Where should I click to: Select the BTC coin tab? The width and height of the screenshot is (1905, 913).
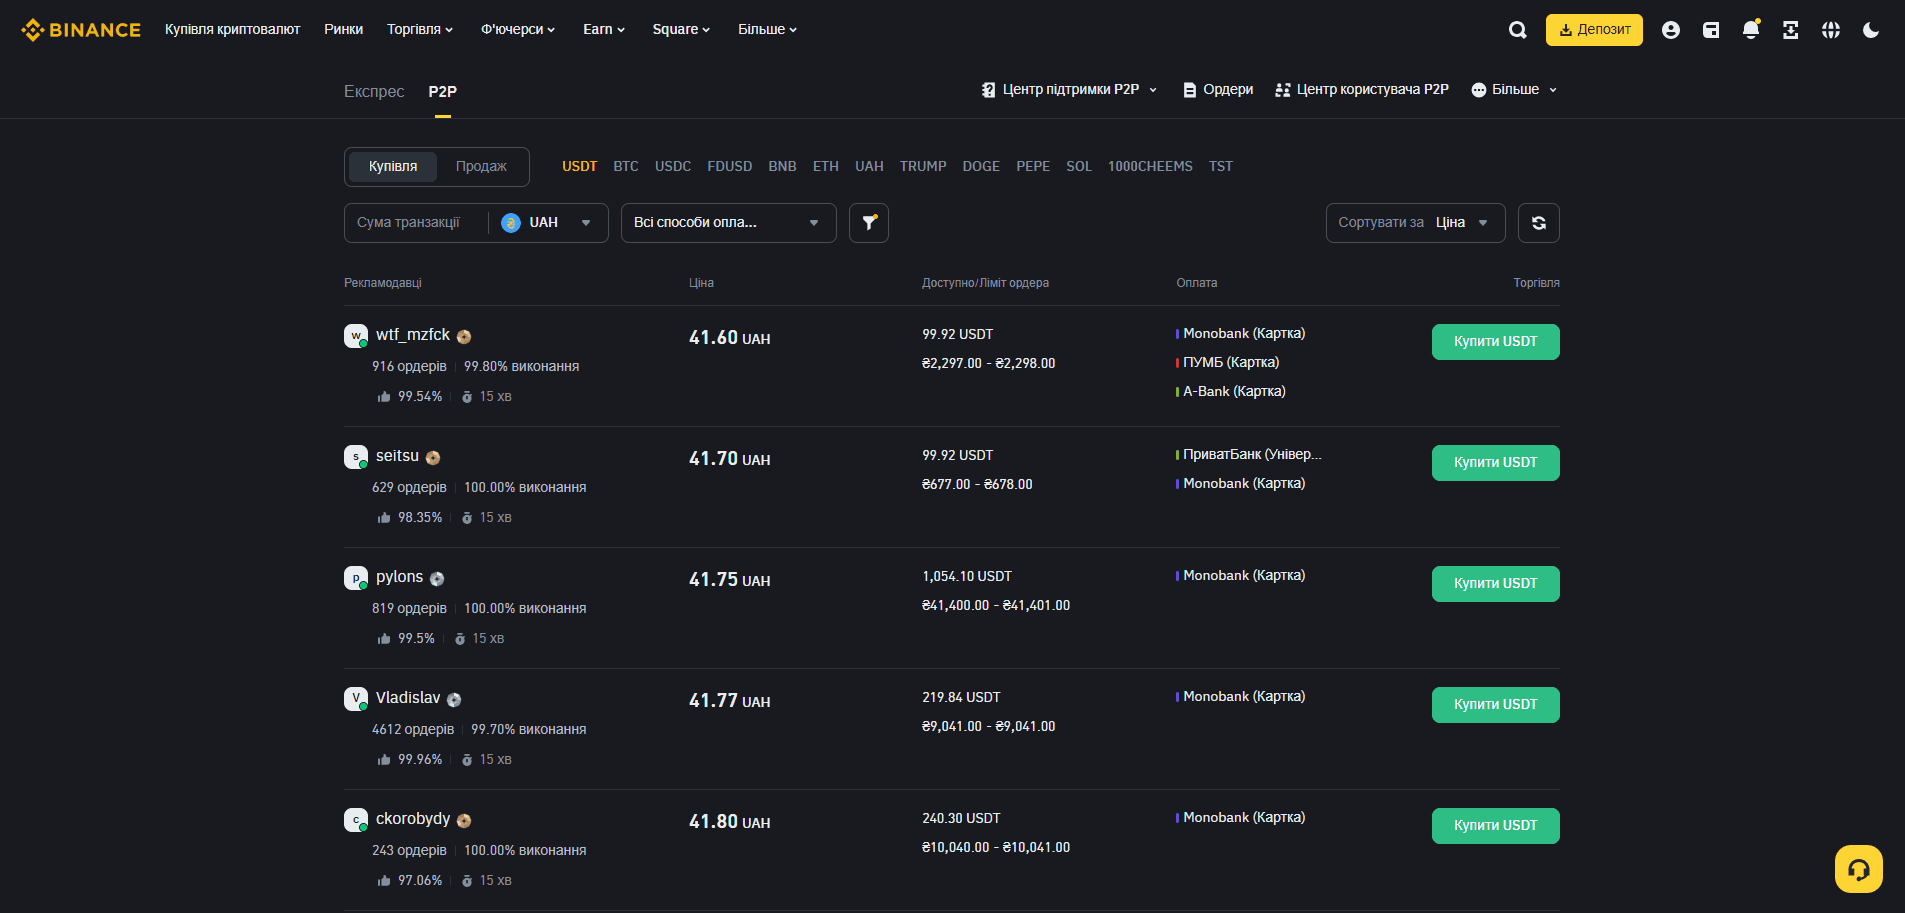click(x=626, y=166)
